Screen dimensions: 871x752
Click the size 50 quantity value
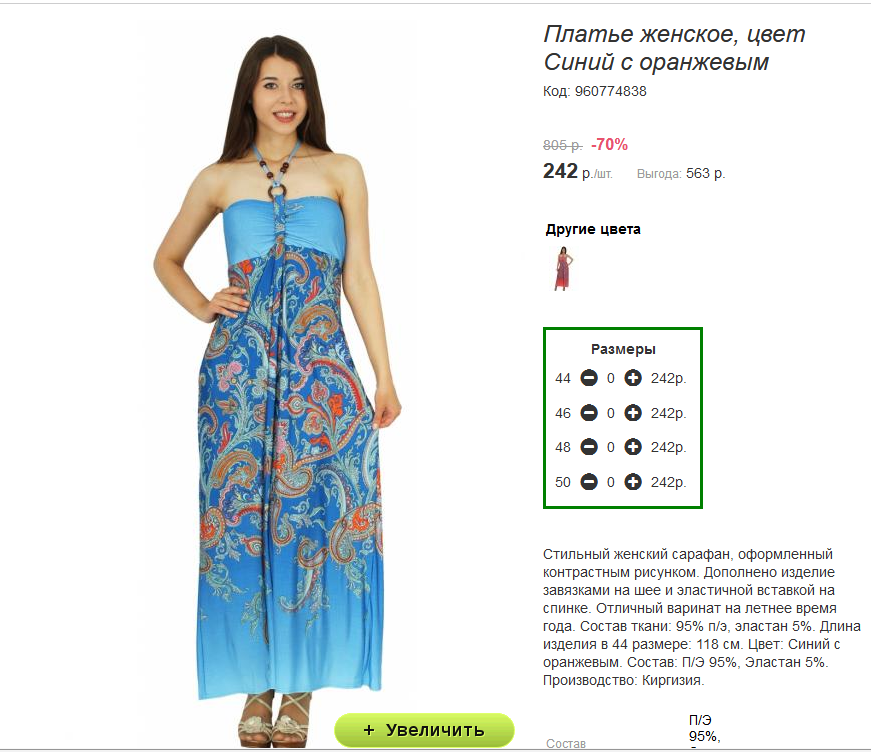(x=610, y=482)
